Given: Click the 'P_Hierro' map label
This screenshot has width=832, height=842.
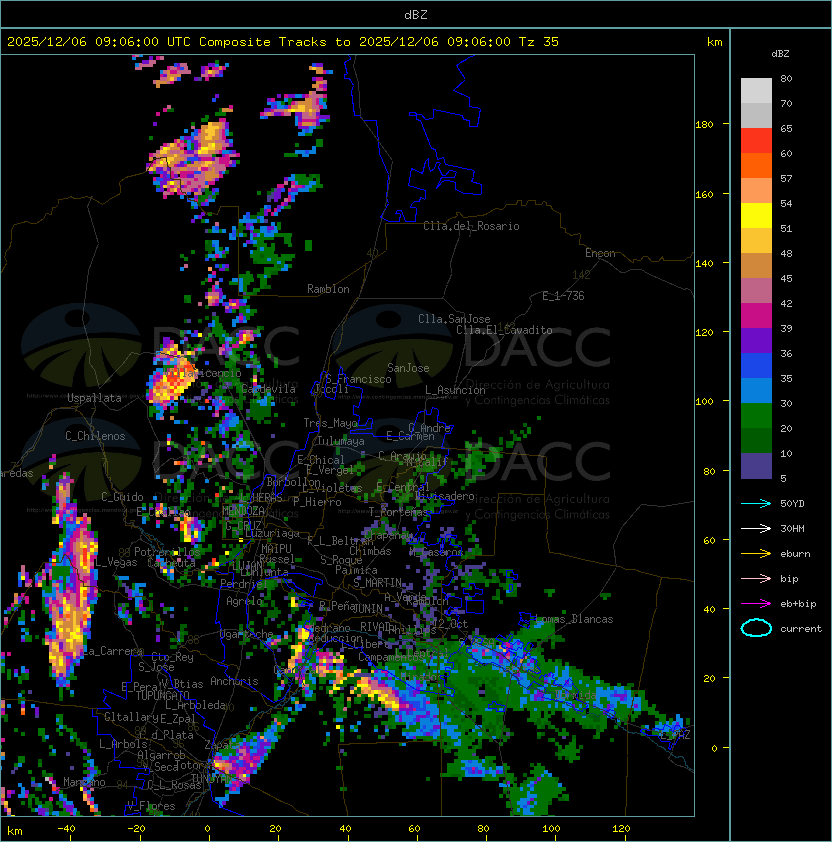Looking at the screenshot, I should click(x=317, y=502).
